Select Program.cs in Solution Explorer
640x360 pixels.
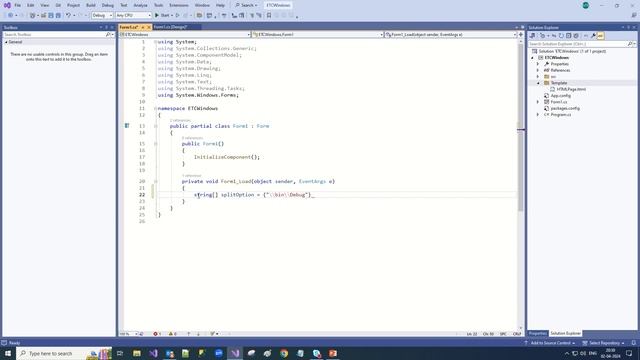pos(560,115)
